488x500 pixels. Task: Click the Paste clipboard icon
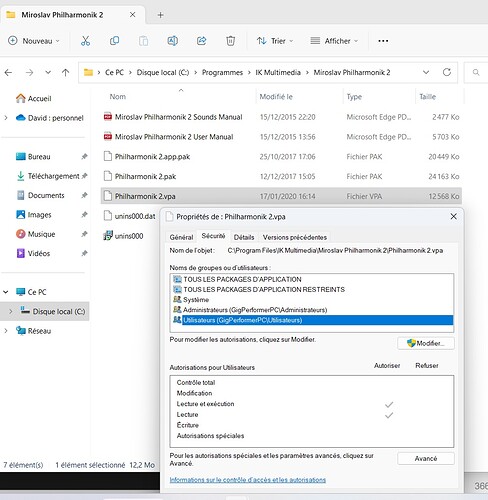[143, 41]
